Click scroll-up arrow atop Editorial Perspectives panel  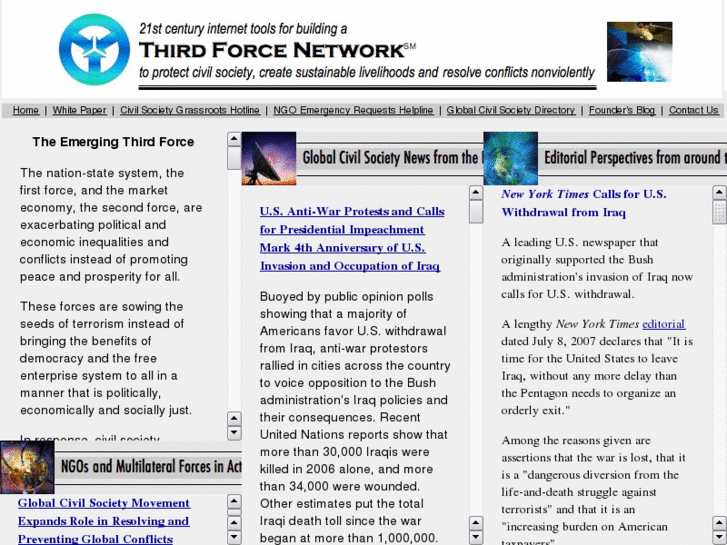[x=719, y=192]
